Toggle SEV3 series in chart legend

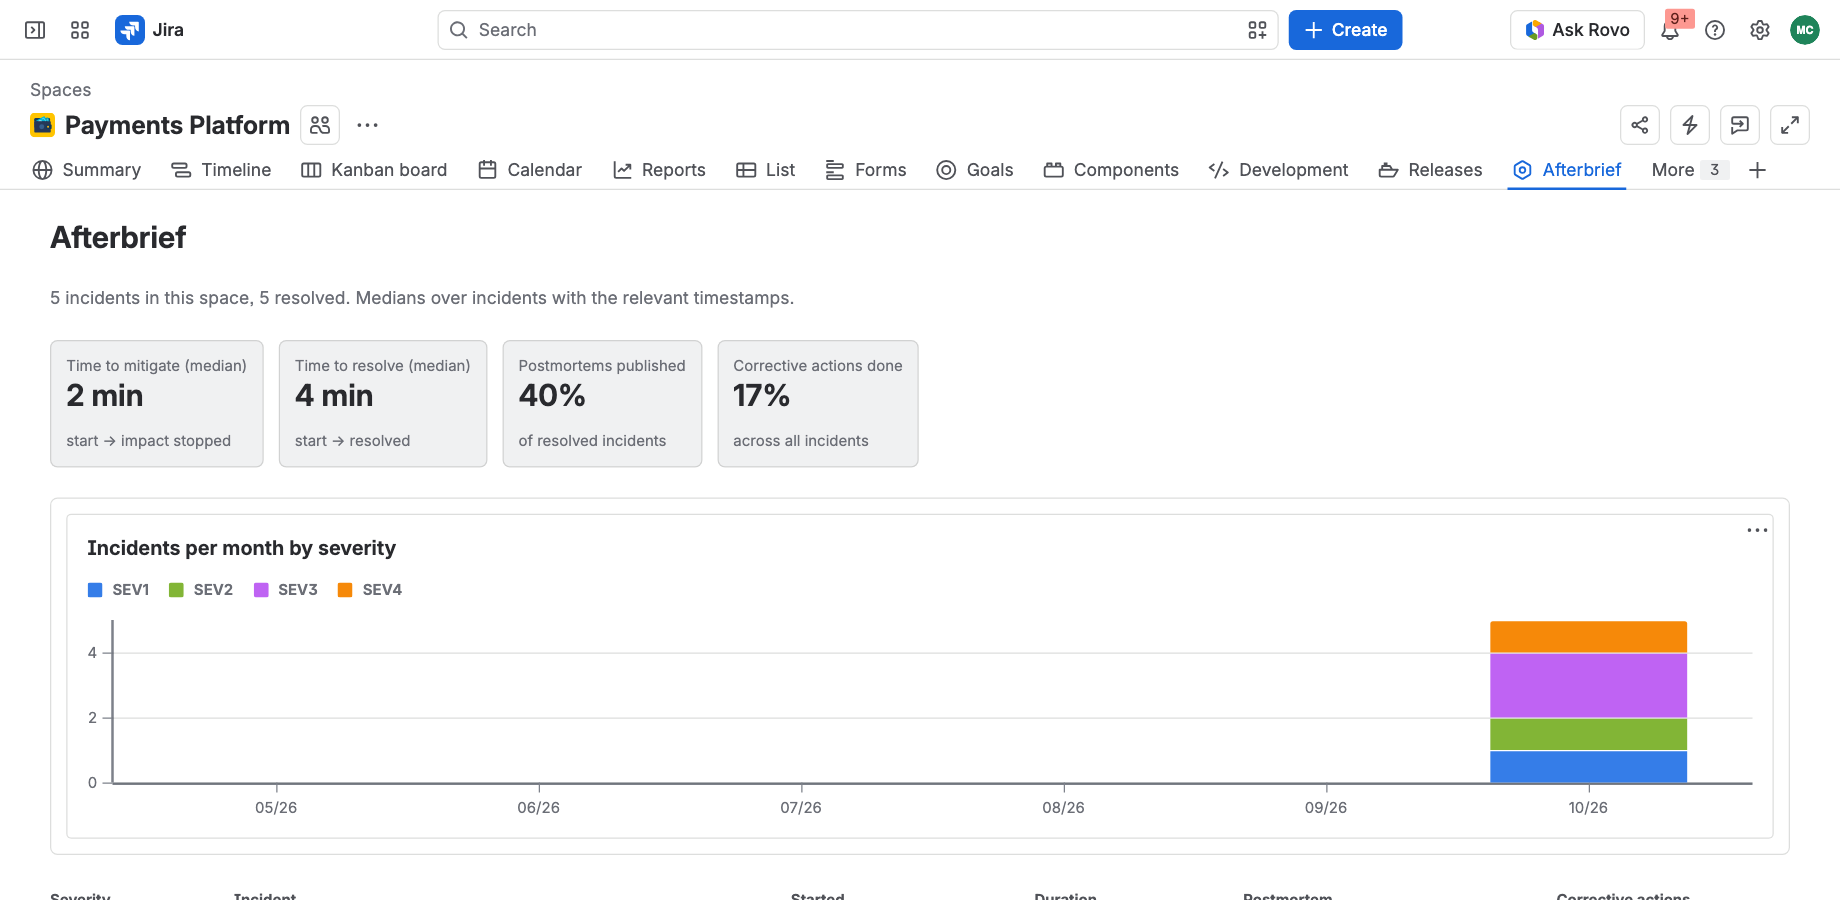point(286,590)
